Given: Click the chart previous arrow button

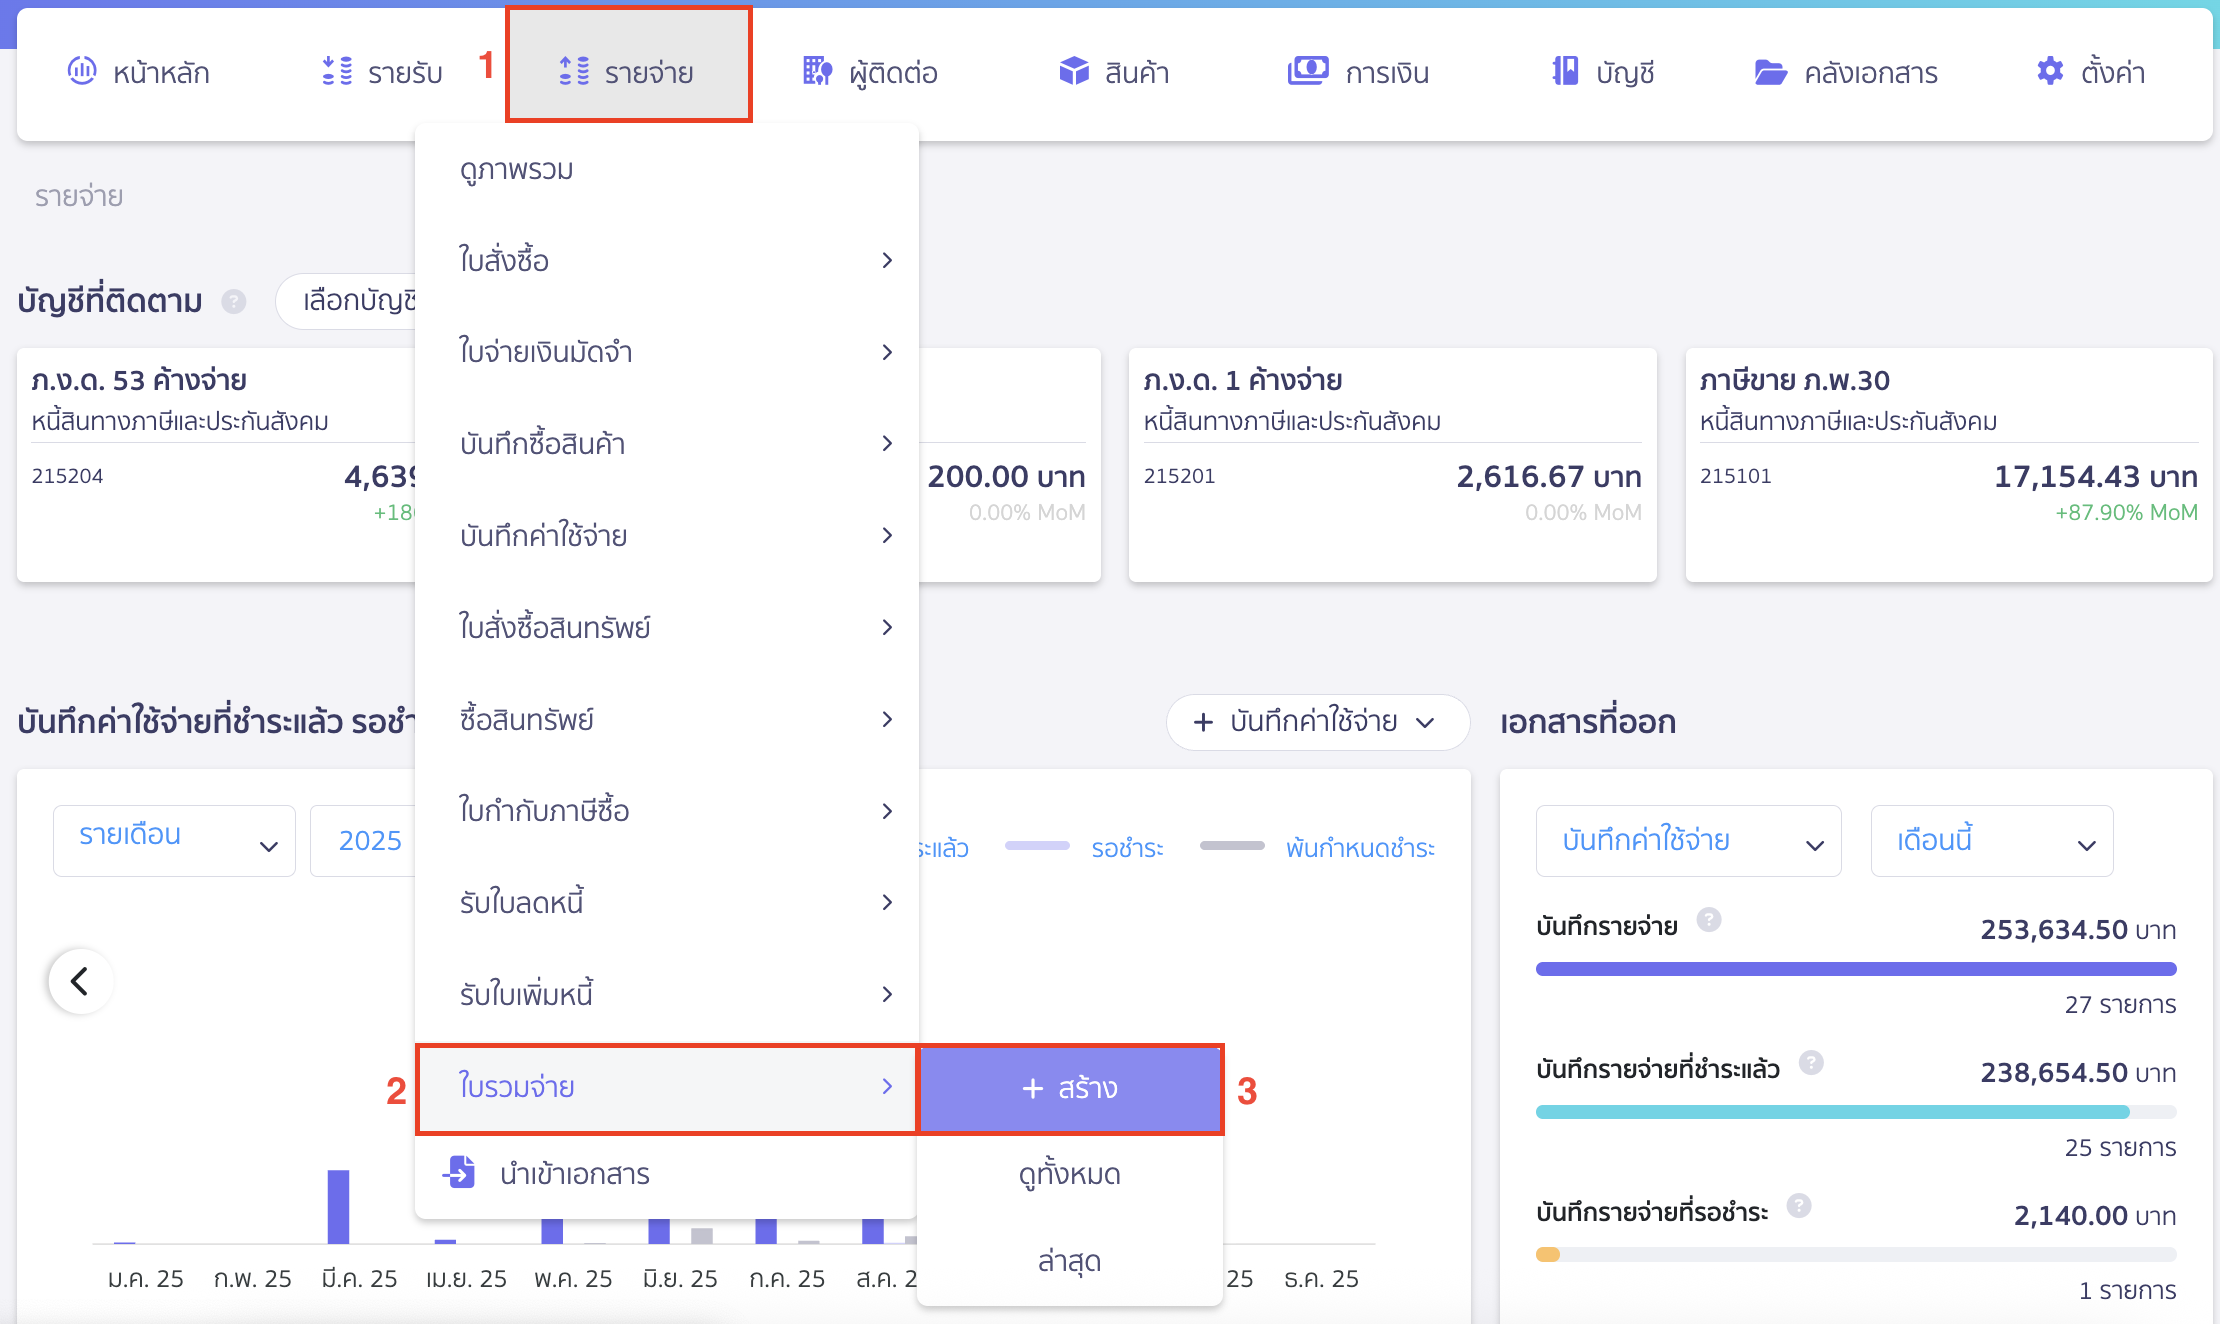Looking at the screenshot, I should [x=81, y=981].
